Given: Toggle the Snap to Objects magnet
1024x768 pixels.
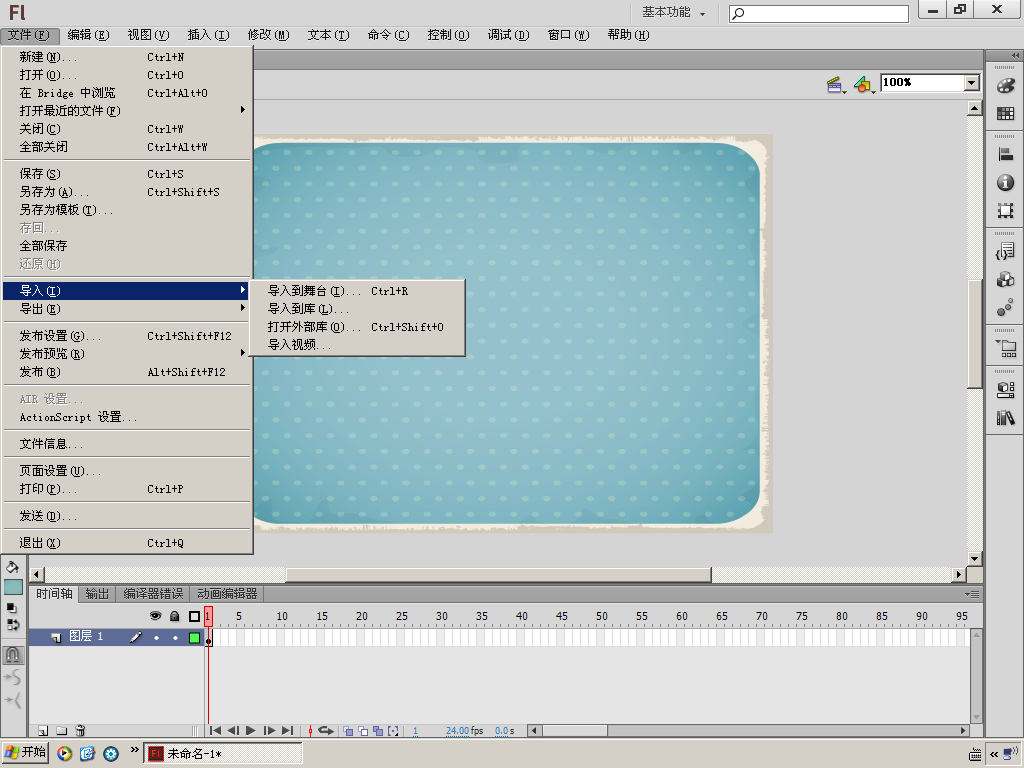Looking at the screenshot, I should point(13,654).
